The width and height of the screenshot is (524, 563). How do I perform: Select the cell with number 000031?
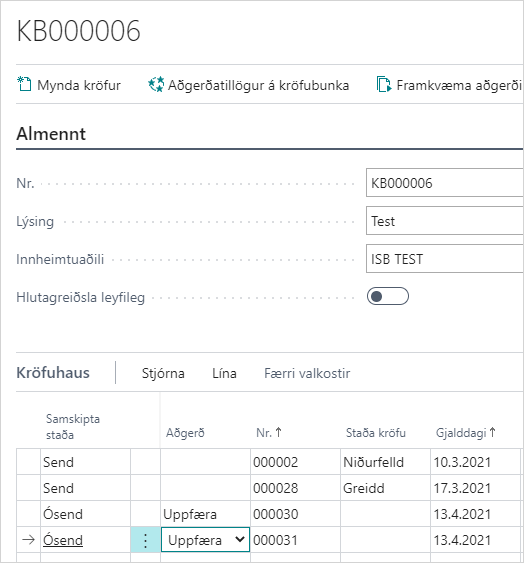[x=295, y=540]
